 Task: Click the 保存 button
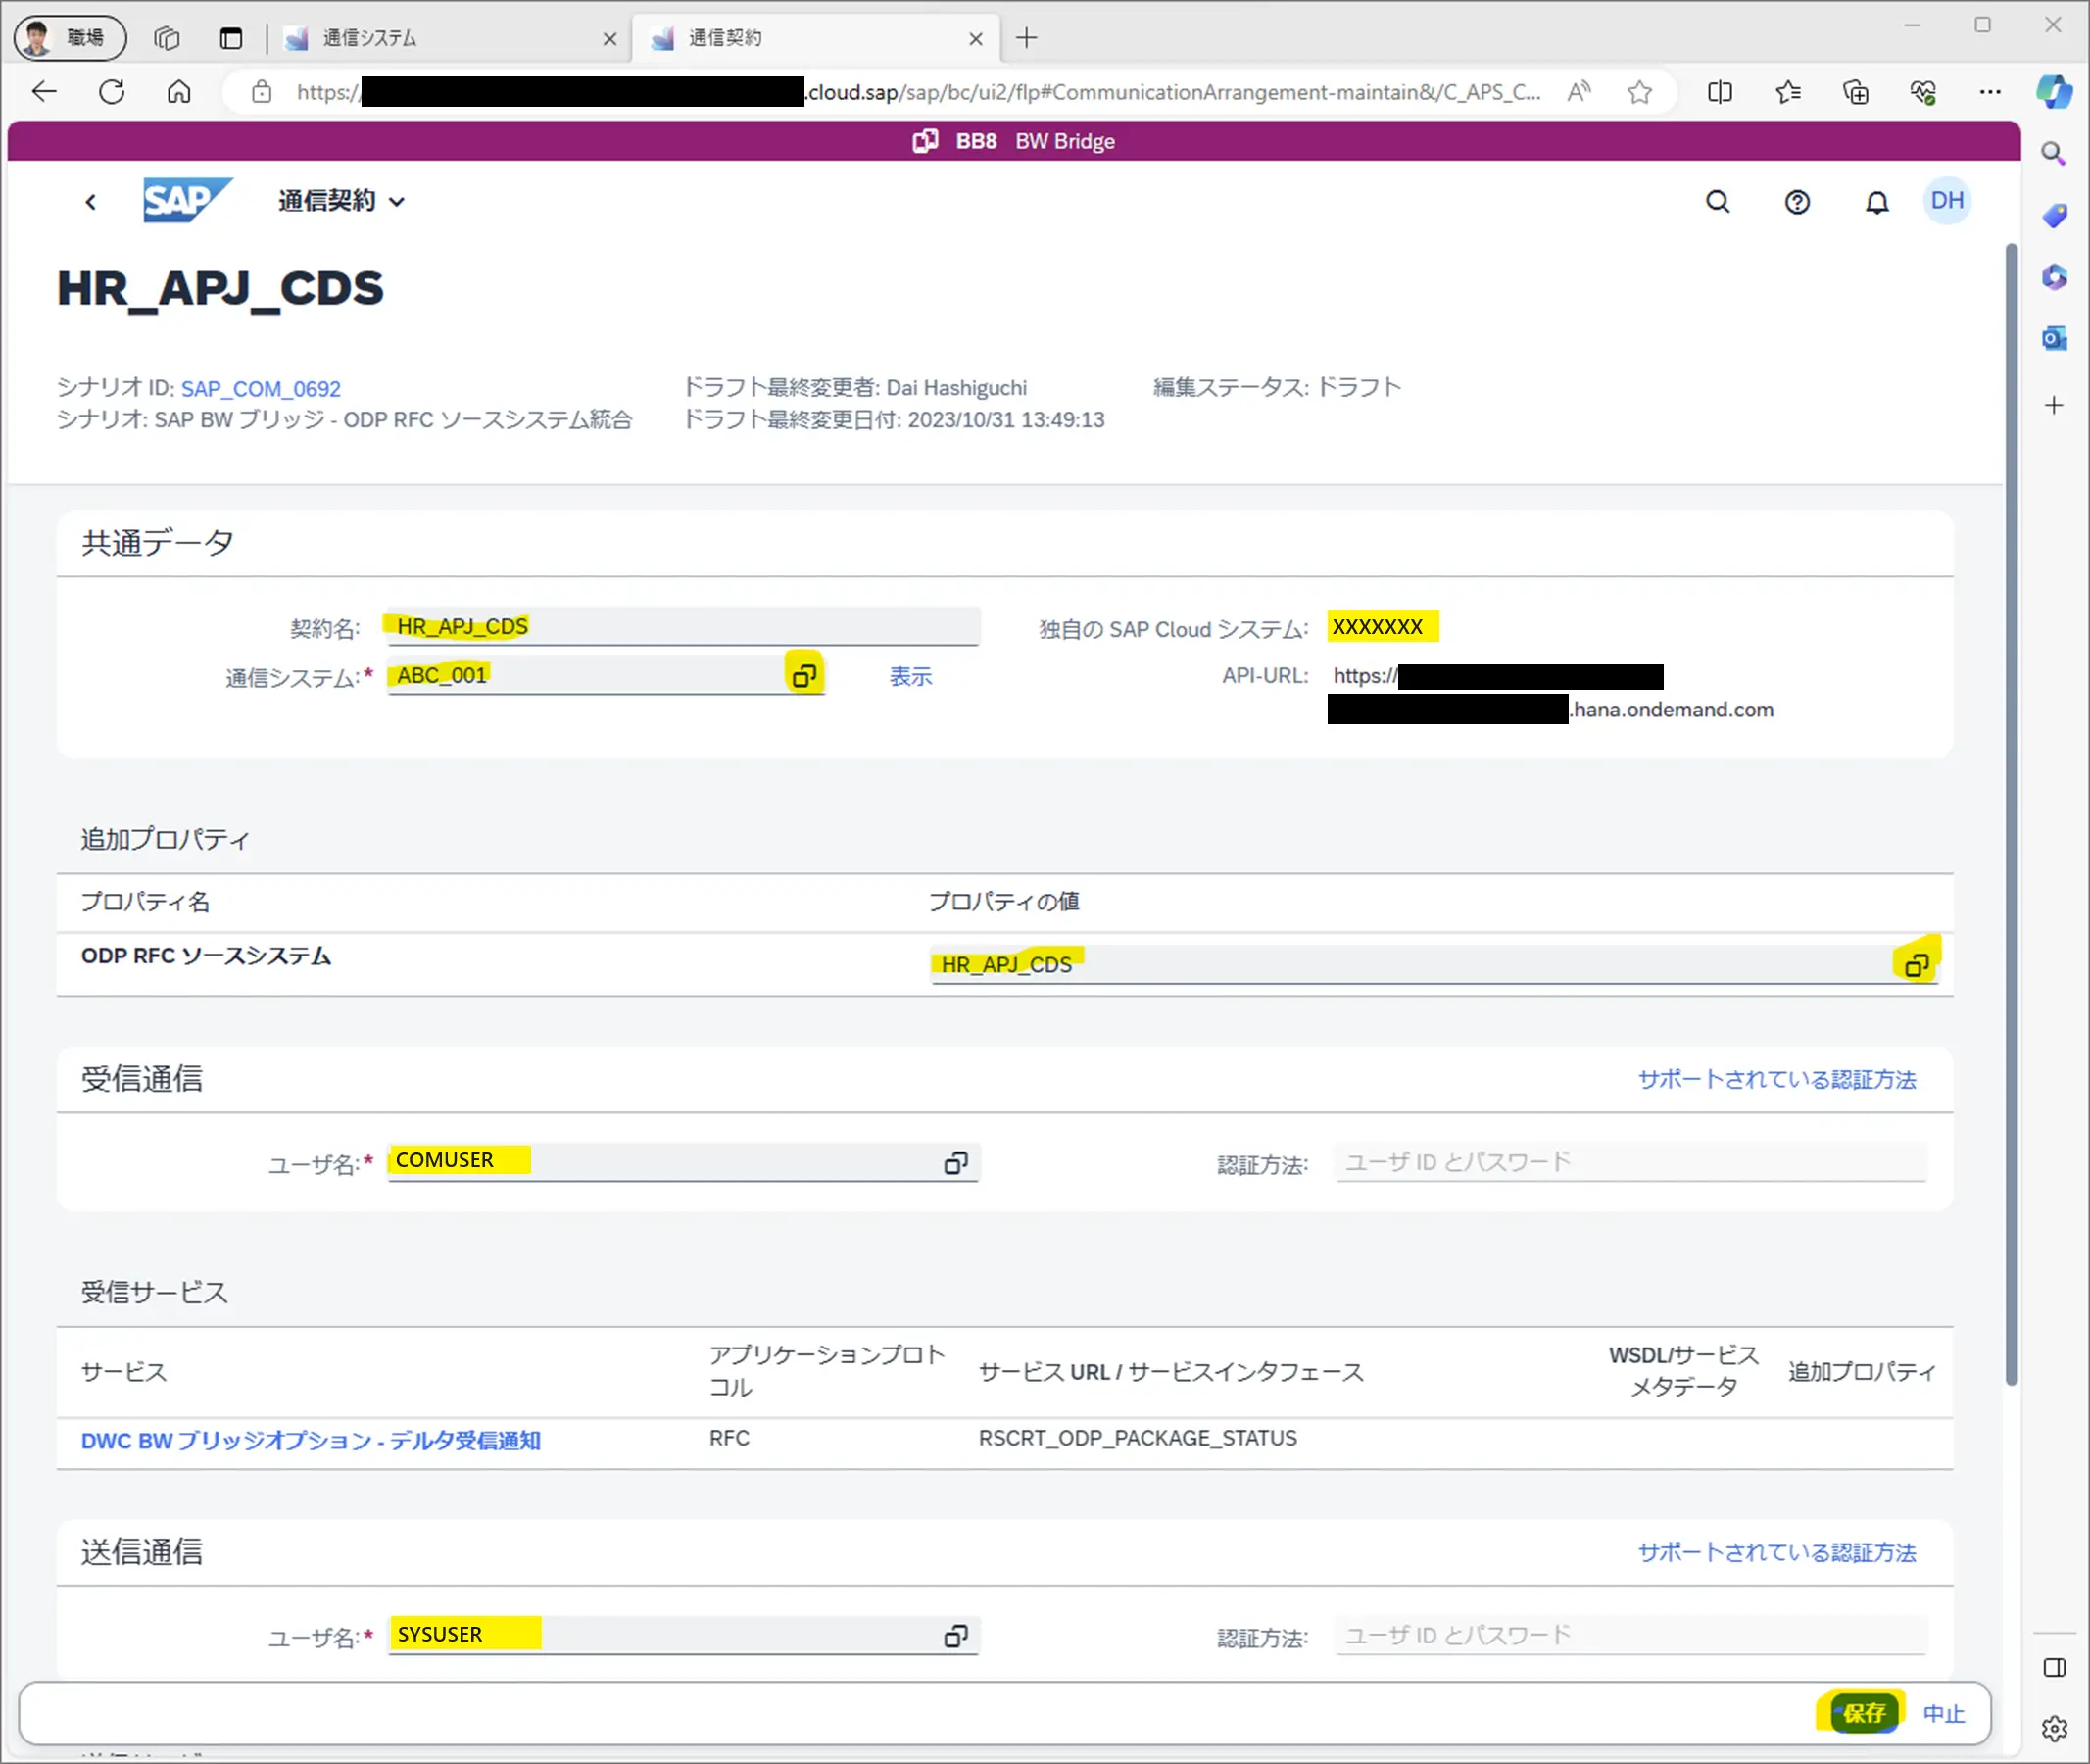(x=1864, y=1713)
